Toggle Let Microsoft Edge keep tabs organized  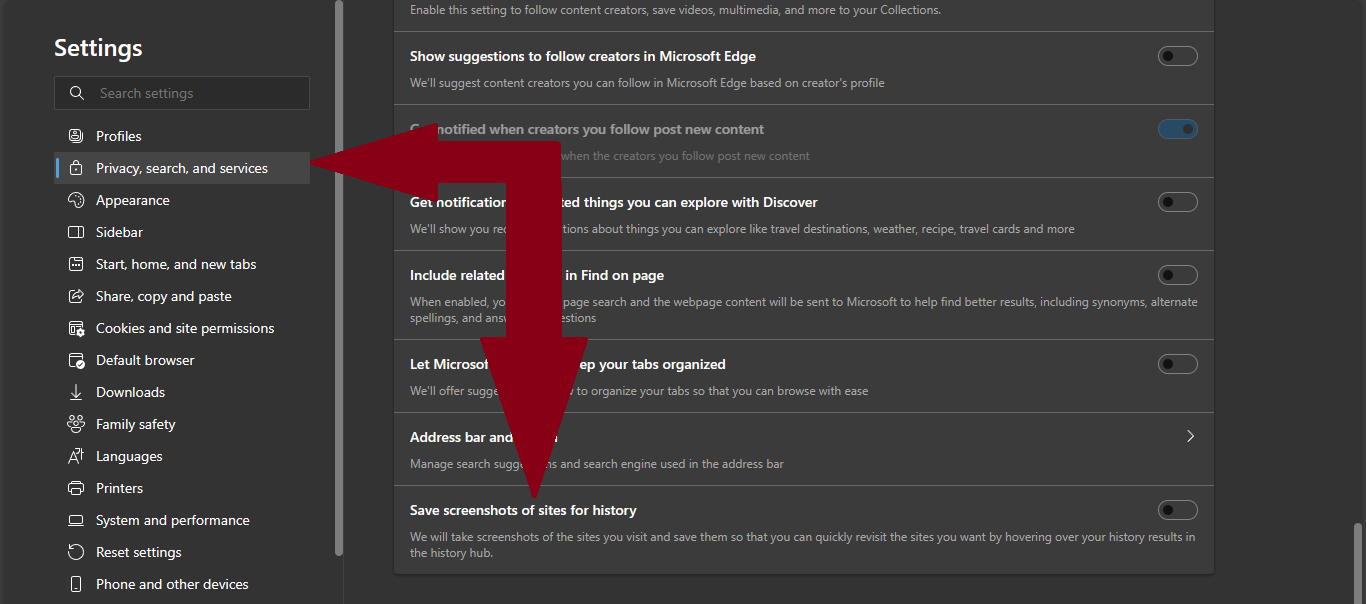coord(1178,364)
